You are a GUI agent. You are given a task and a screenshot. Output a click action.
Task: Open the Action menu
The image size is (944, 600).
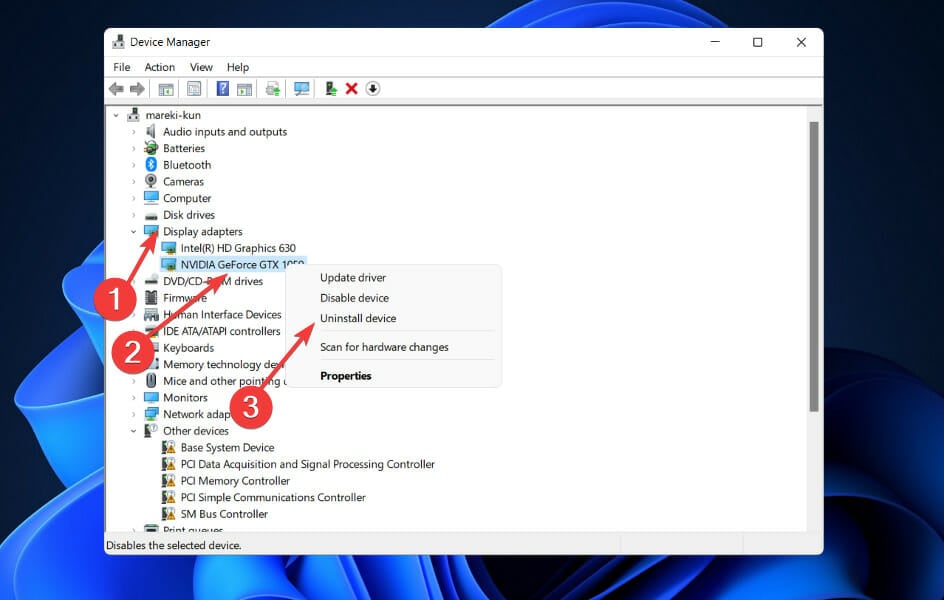coord(159,66)
